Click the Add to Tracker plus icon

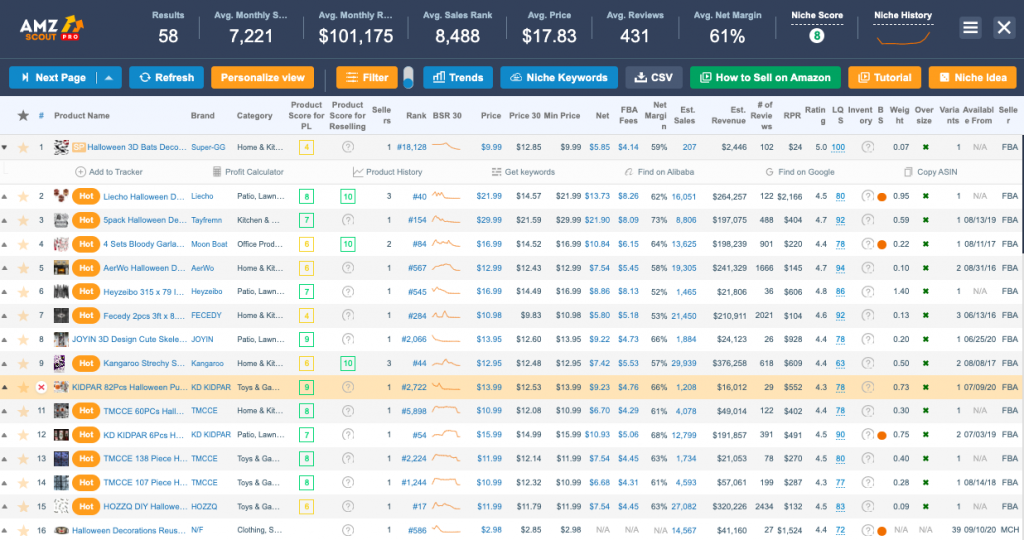point(80,172)
